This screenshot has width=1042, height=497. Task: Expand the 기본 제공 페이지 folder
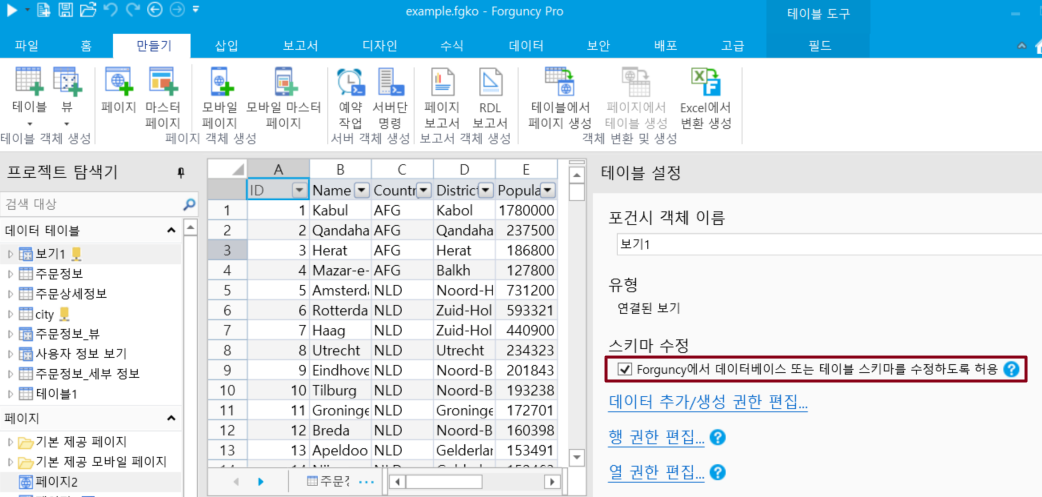[11, 442]
